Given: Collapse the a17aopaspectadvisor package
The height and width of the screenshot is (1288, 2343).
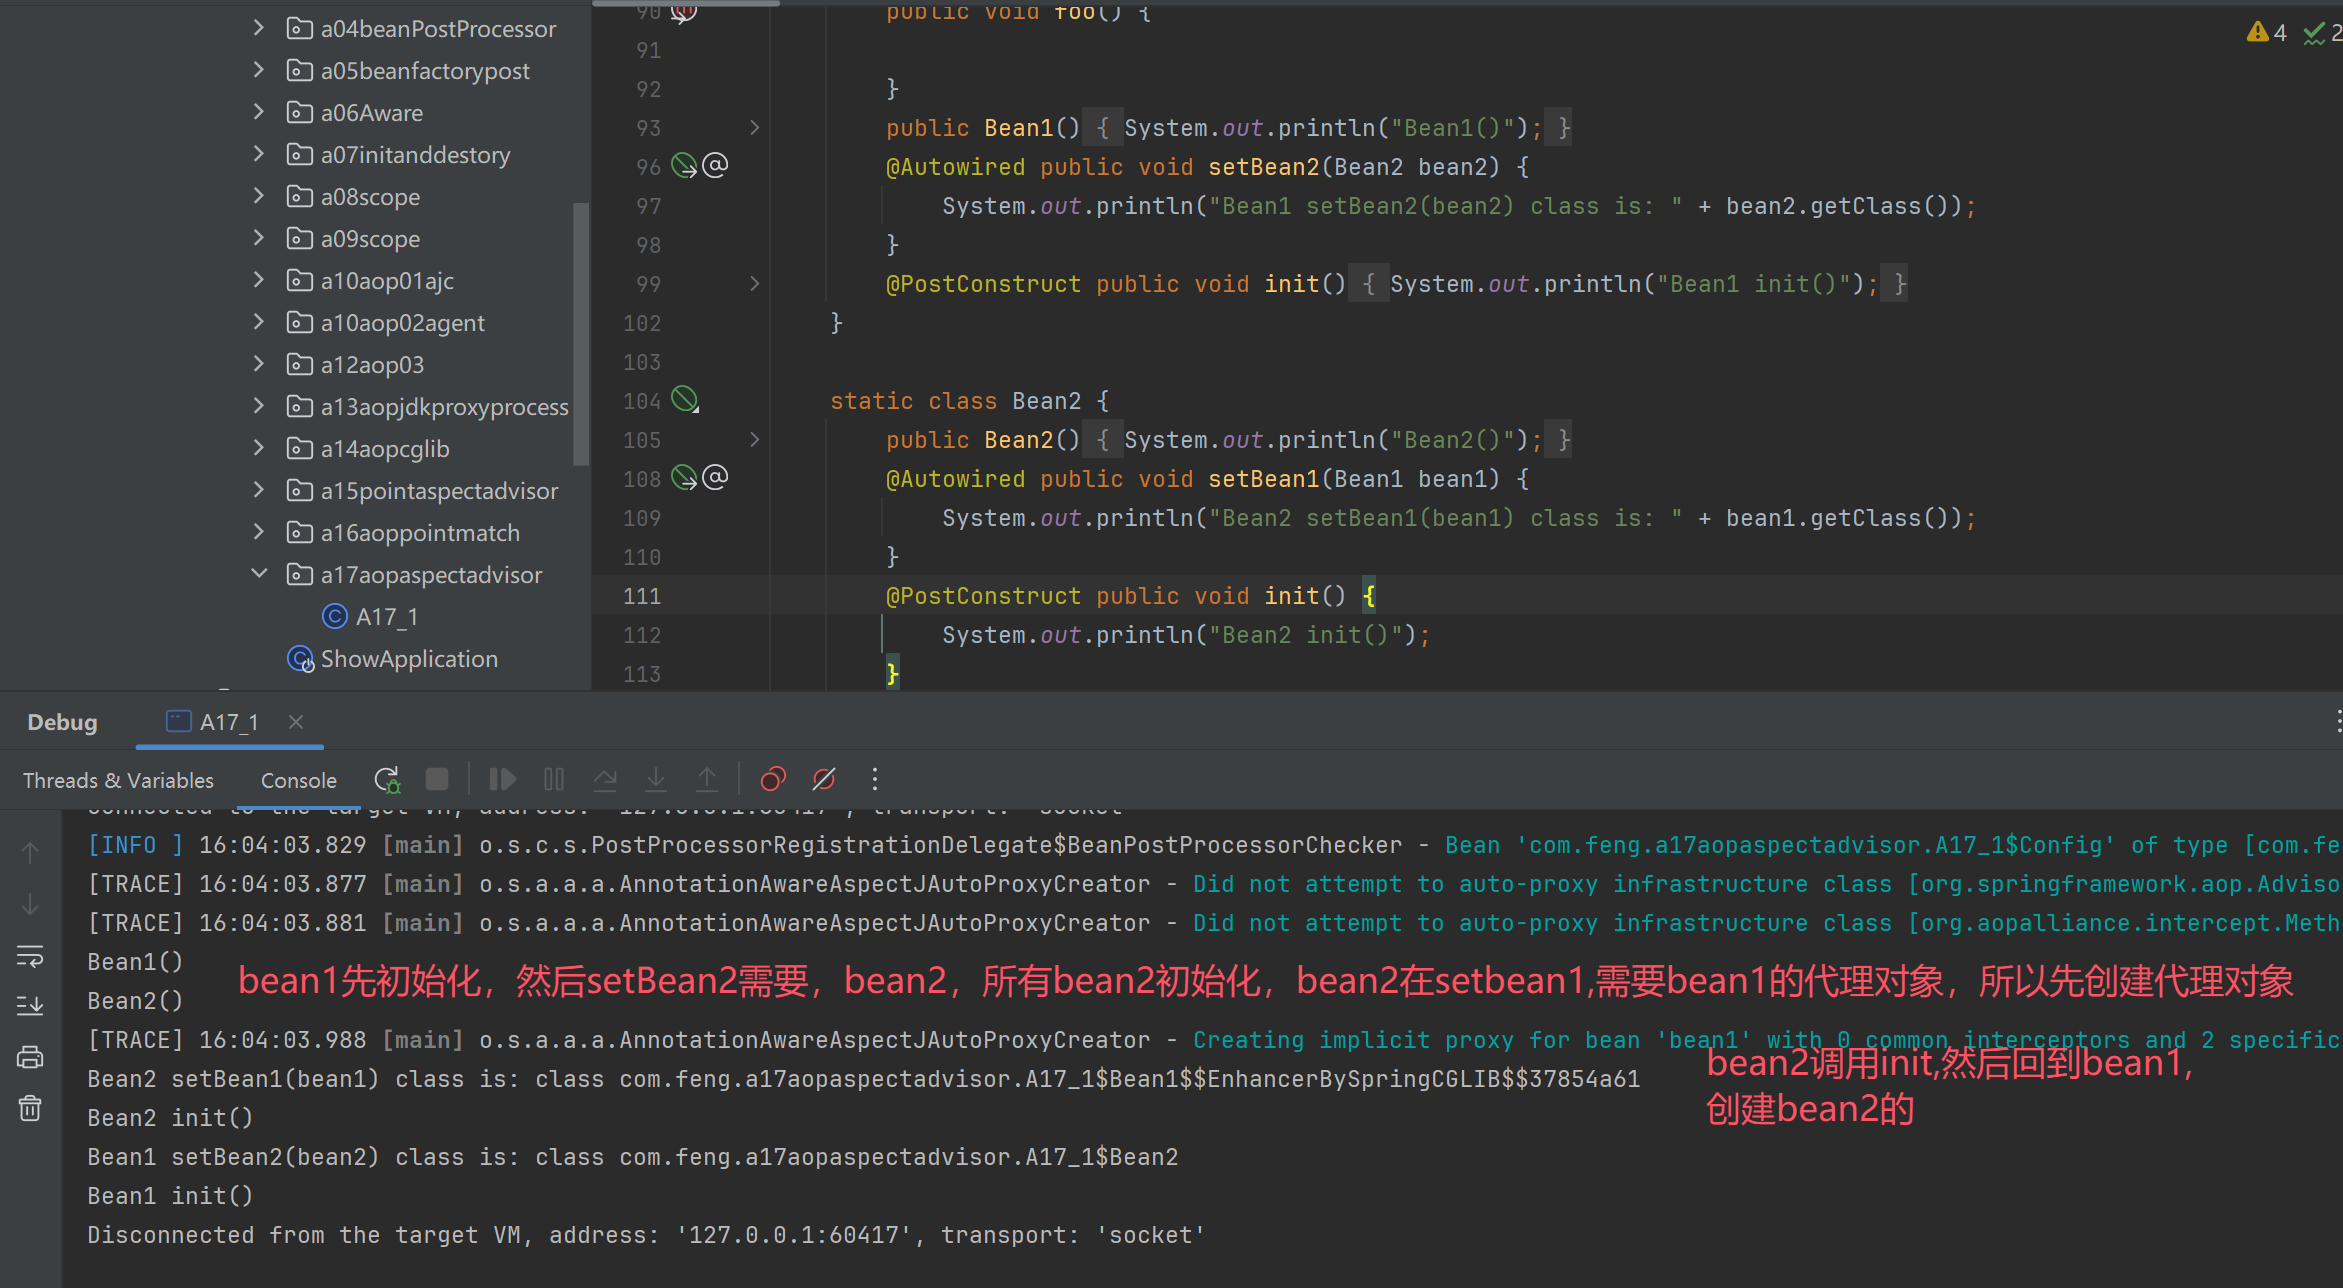Looking at the screenshot, I should point(259,573).
